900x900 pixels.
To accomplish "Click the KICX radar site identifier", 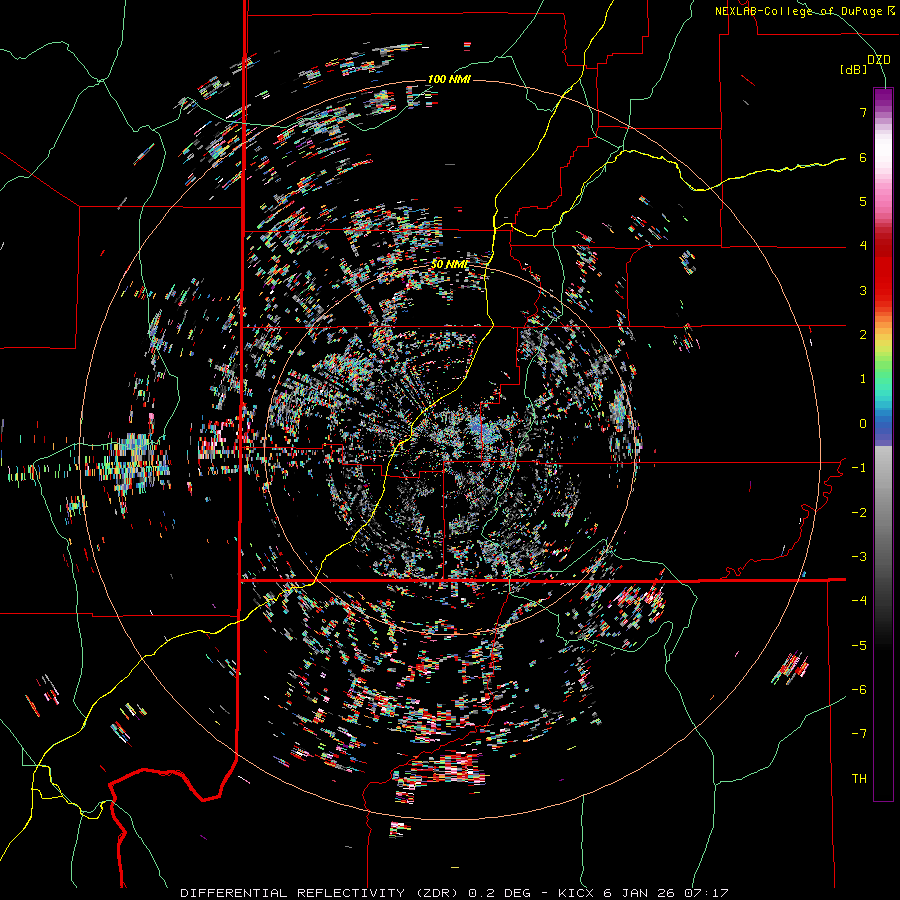I will pos(577,893).
